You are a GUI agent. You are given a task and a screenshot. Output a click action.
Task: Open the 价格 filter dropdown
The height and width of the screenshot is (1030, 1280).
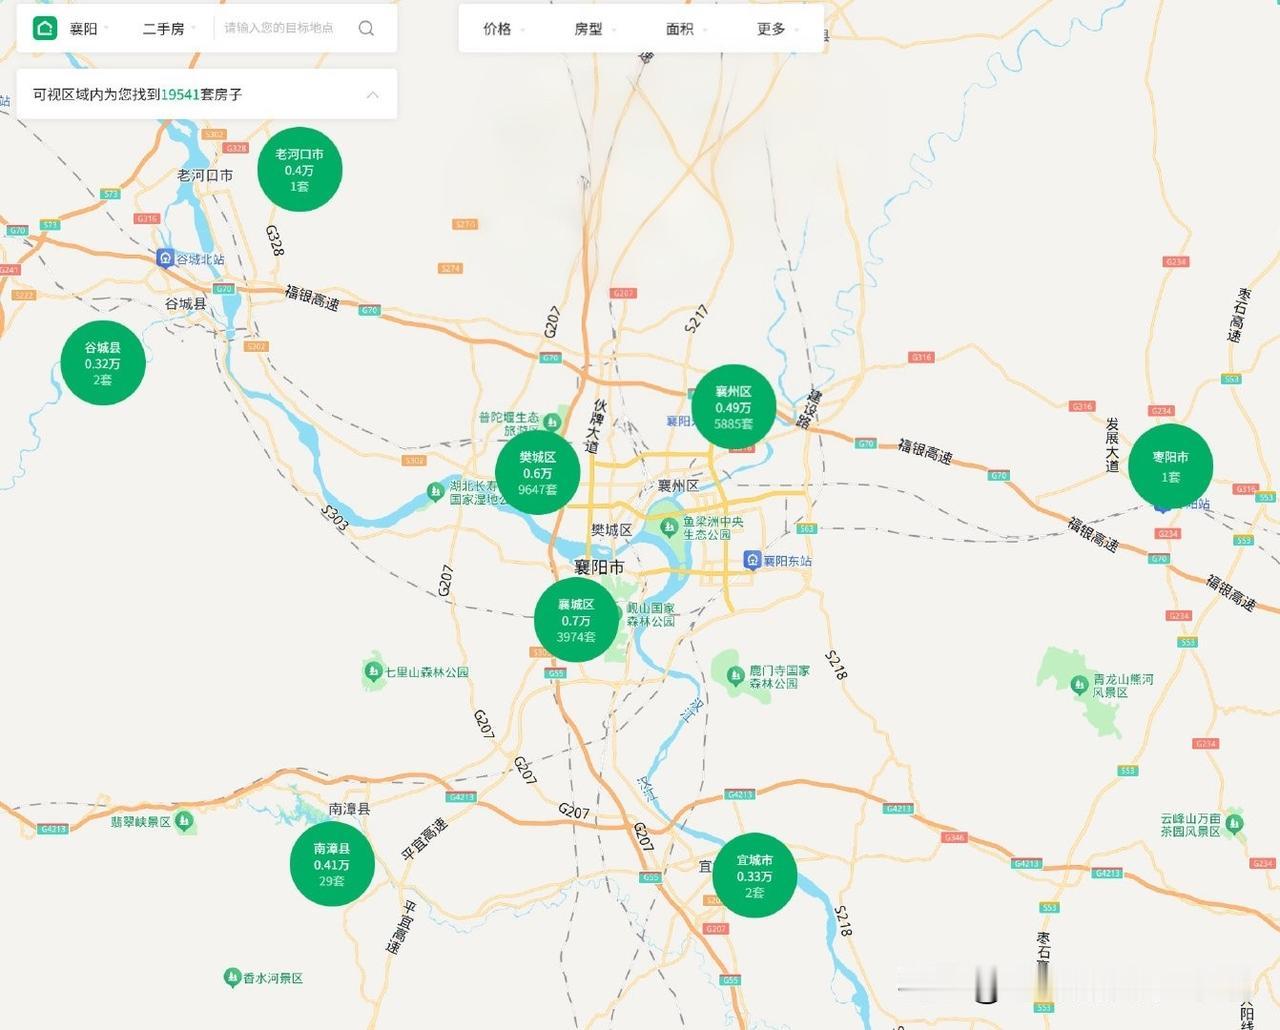click(x=504, y=29)
